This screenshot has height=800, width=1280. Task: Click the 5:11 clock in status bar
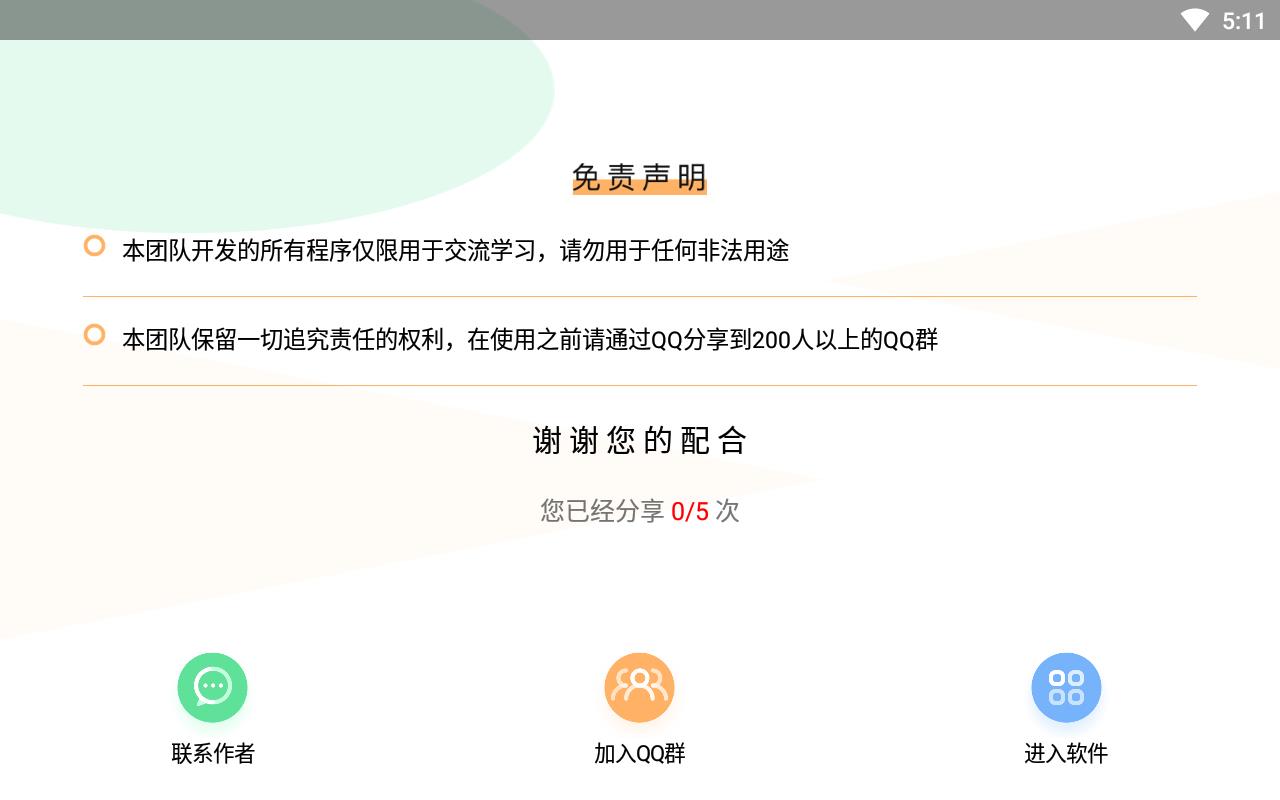pos(1244,21)
